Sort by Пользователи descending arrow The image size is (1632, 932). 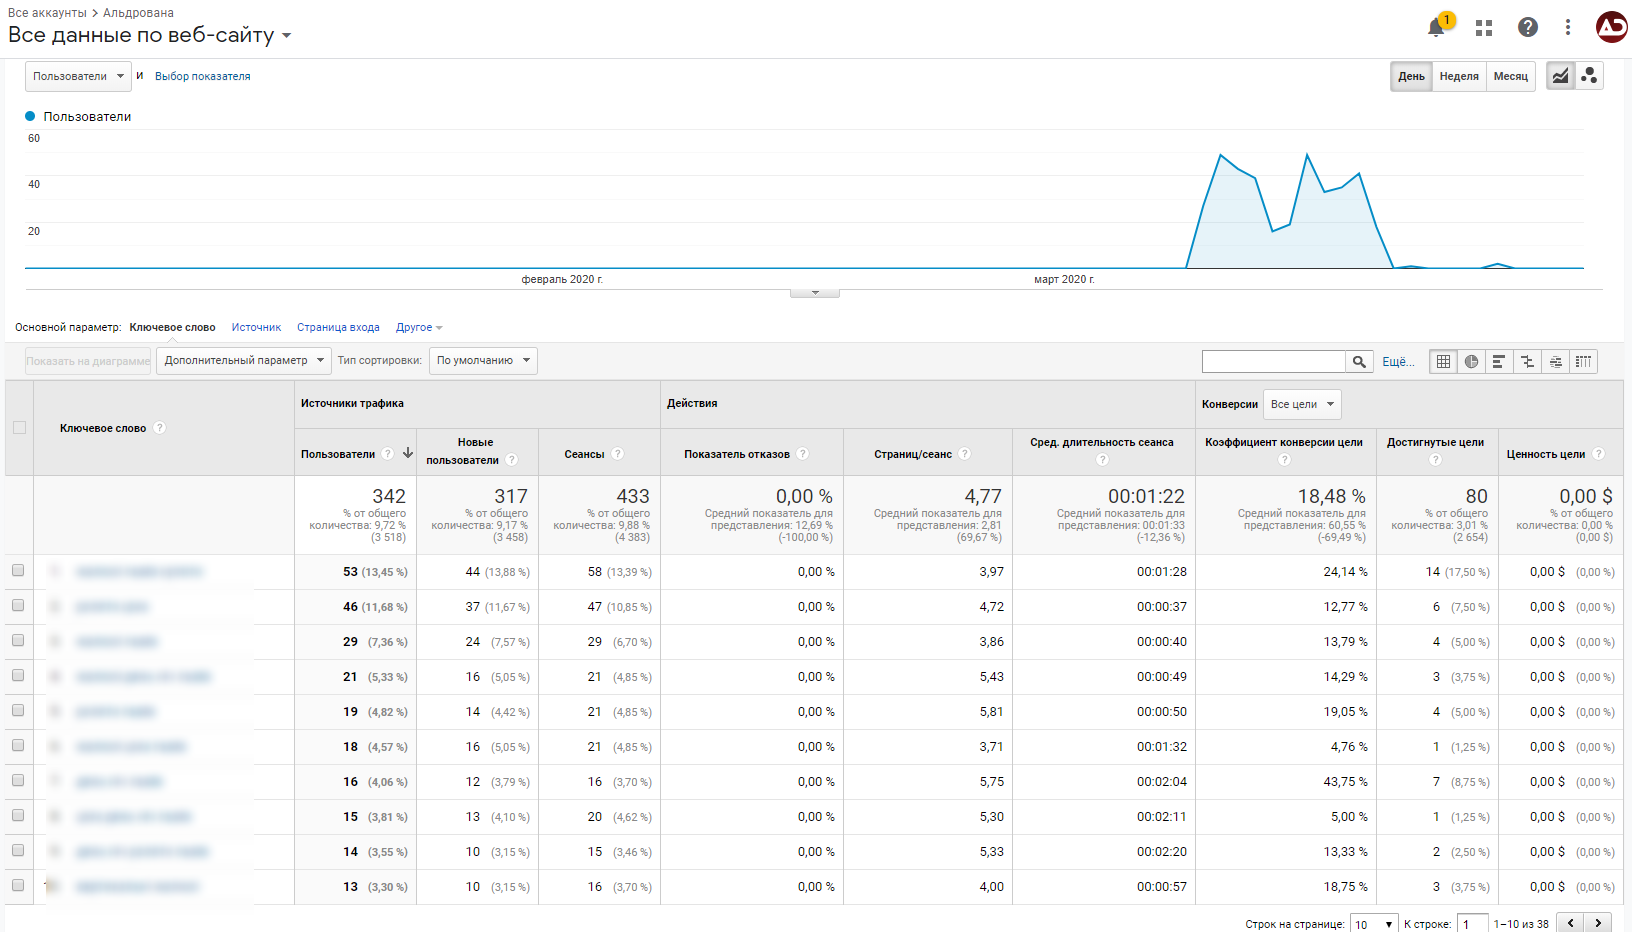(408, 453)
